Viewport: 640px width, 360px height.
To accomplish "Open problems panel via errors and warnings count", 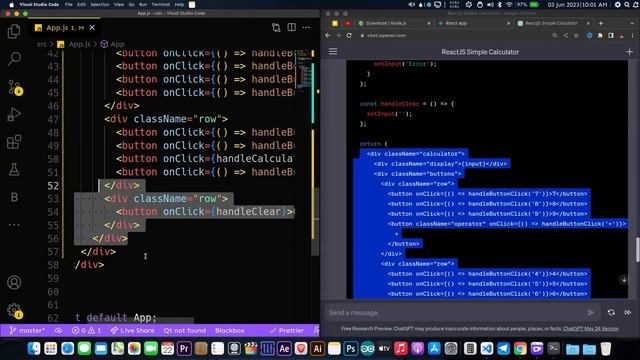I will 86,331.
